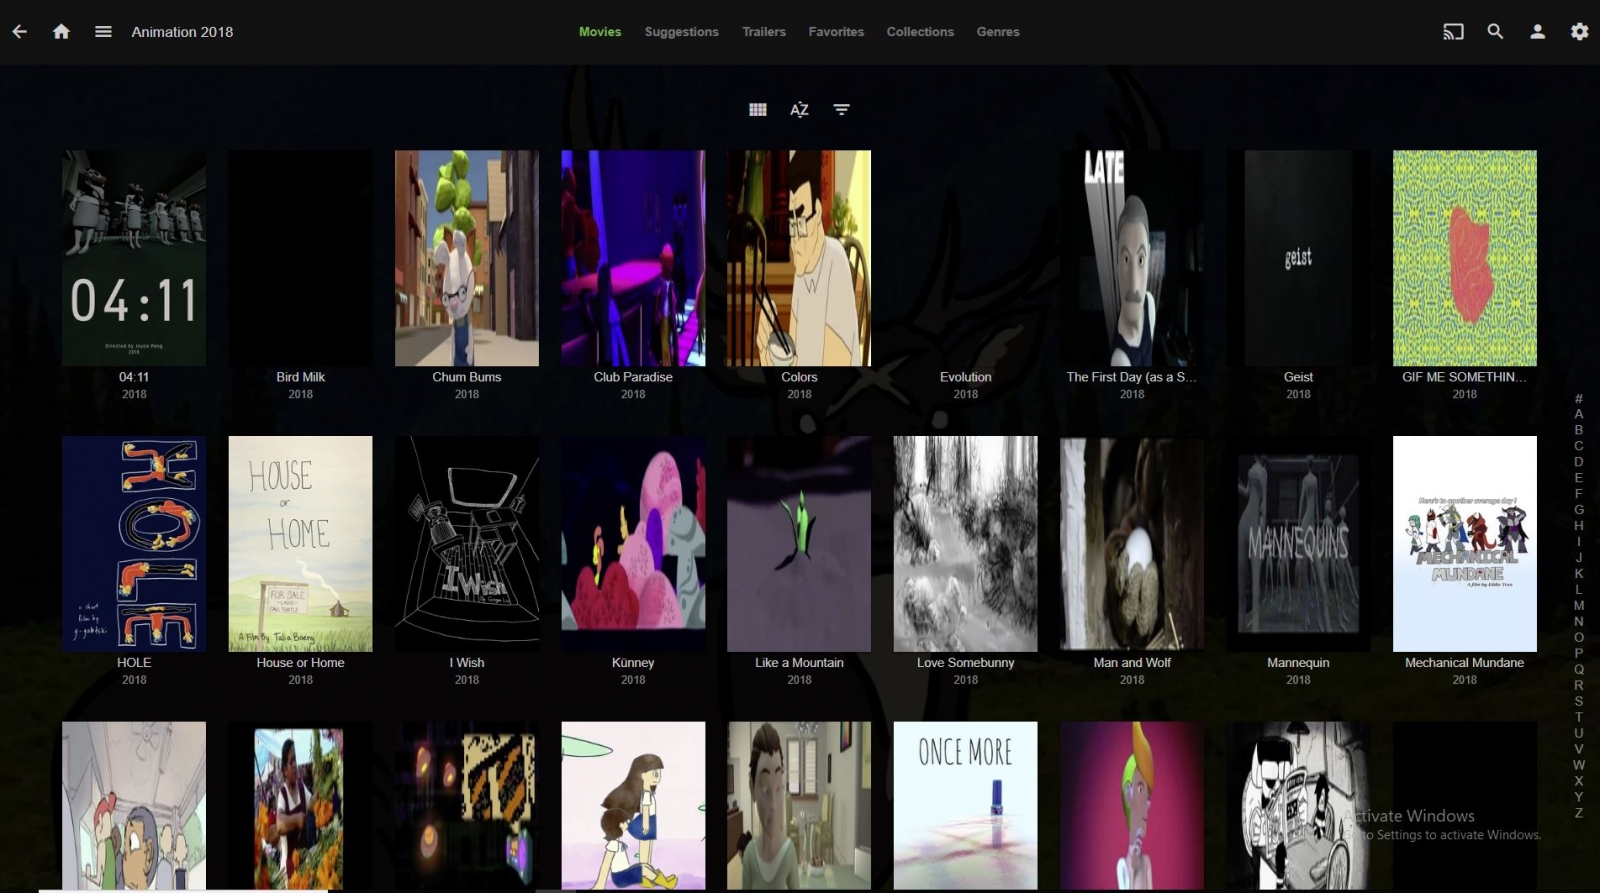Viewport: 1600px width, 893px height.
Task: Open the ONCE MORE poster
Action: pyautogui.click(x=965, y=806)
